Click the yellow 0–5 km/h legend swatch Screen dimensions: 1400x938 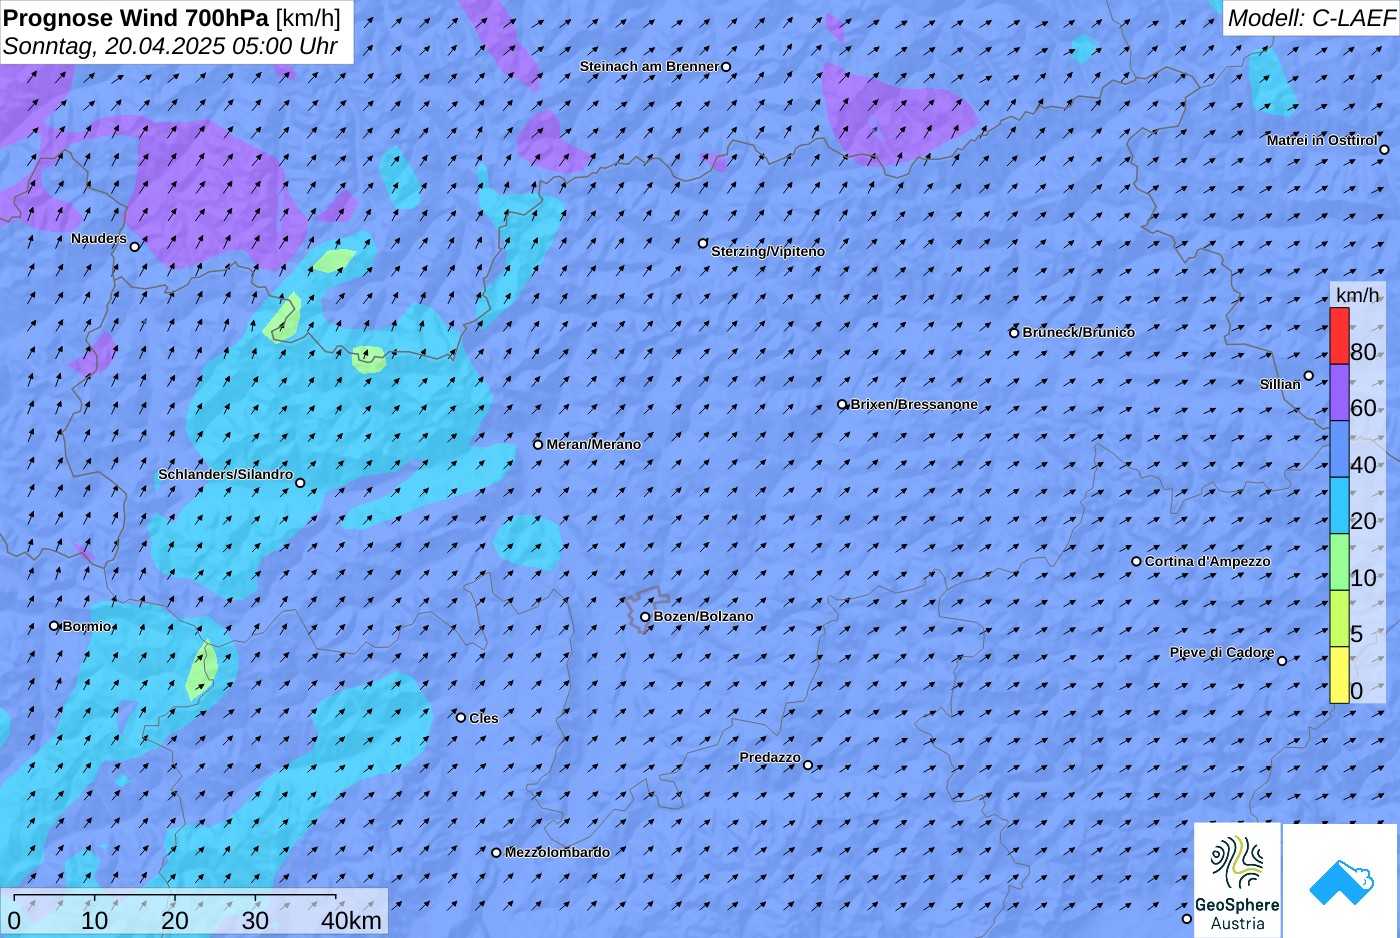(1339, 675)
